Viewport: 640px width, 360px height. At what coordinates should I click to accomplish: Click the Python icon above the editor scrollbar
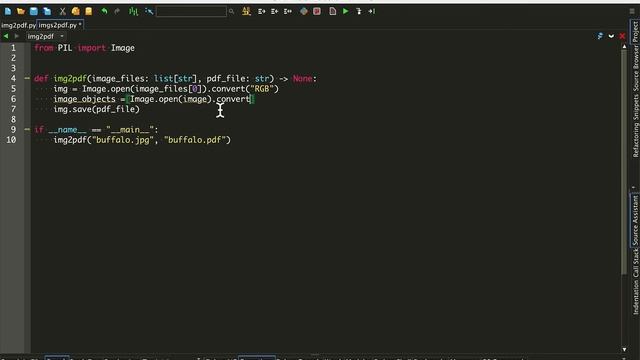[x=600, y=36]
